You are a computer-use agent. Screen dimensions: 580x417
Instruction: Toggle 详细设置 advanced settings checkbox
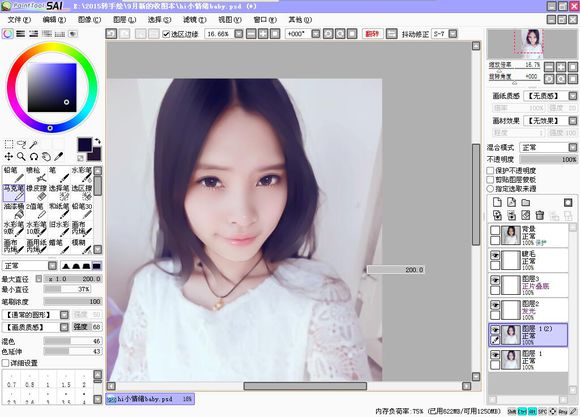pos(6,363)
